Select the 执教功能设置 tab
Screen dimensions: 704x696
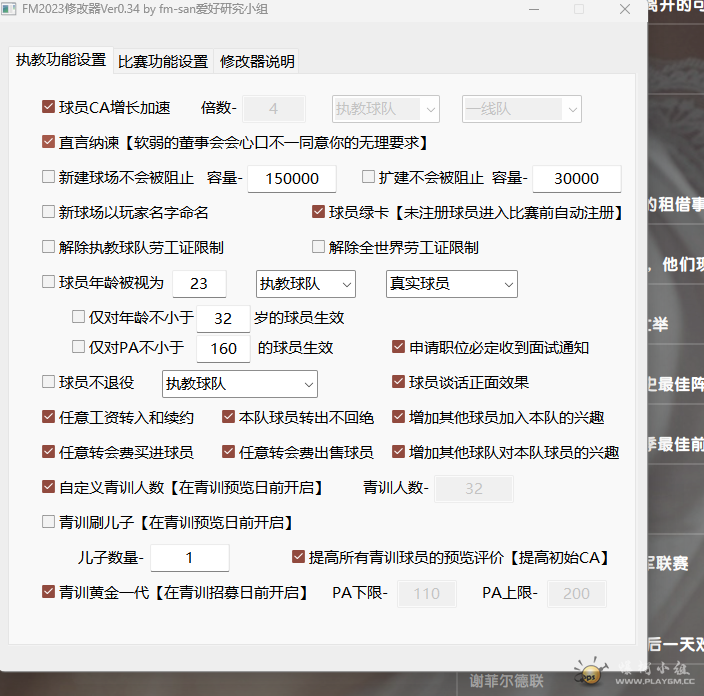pos(60,60)
